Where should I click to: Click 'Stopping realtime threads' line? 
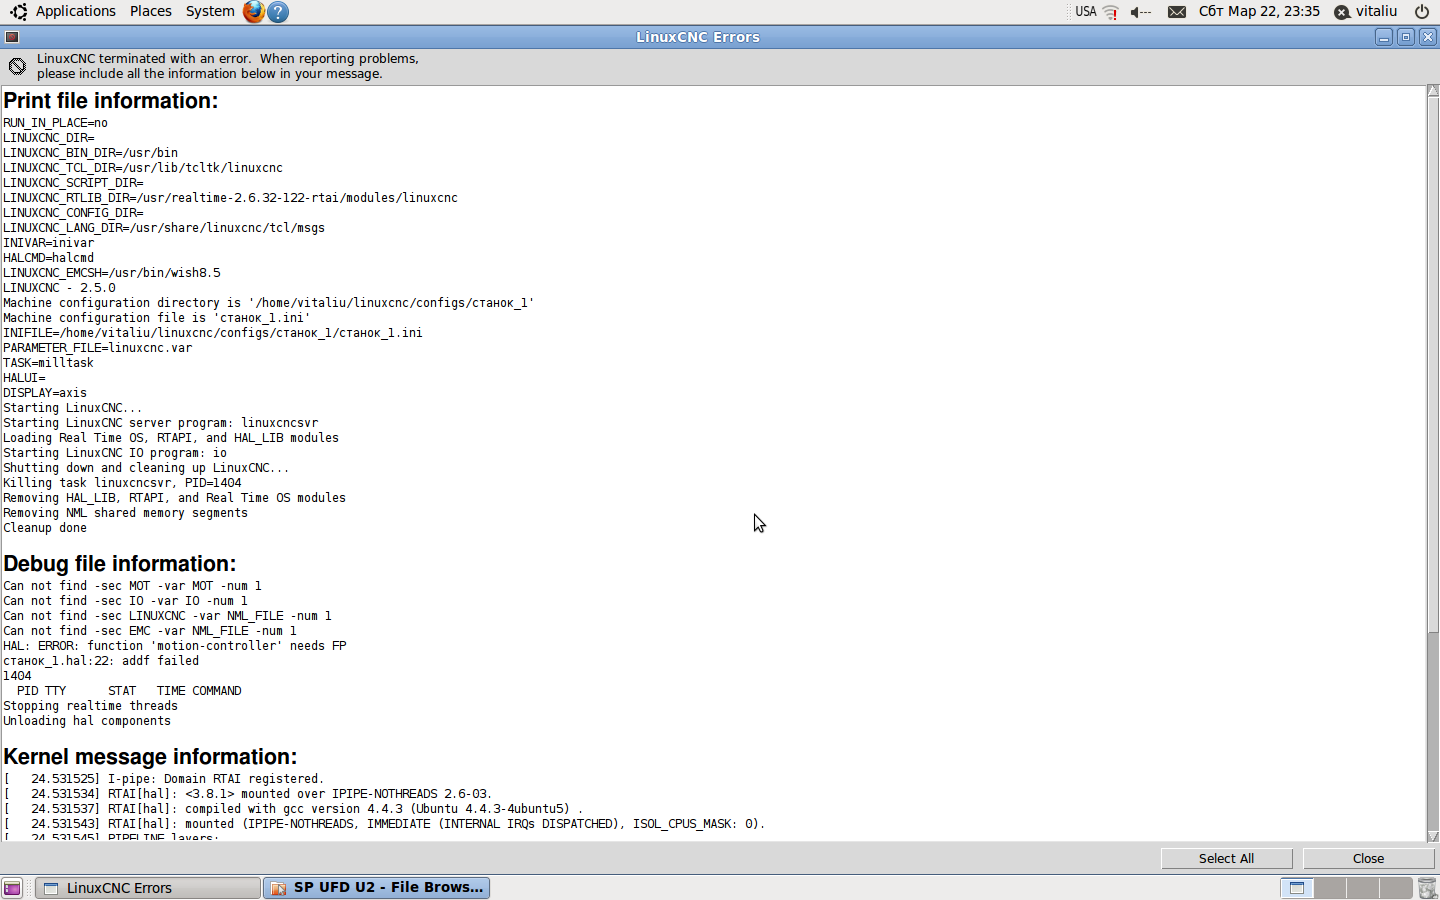(90, 706)
